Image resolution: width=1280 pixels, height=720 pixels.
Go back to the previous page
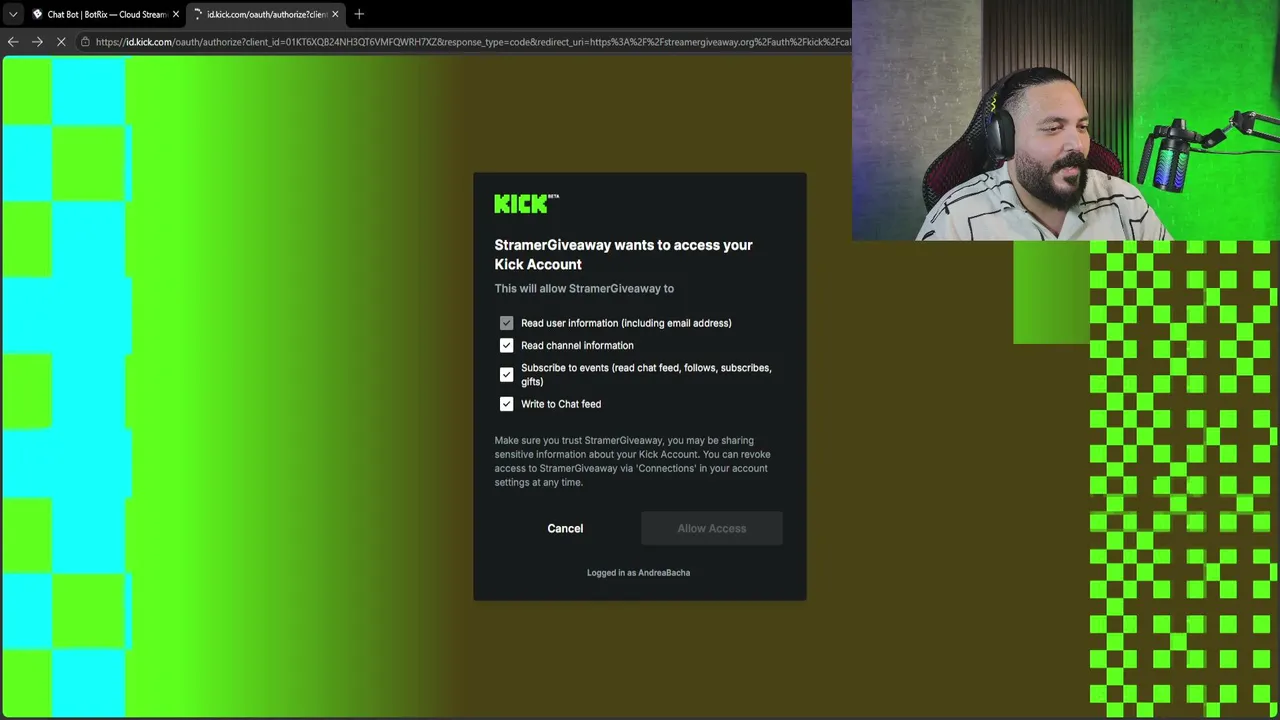coord(13,42)
